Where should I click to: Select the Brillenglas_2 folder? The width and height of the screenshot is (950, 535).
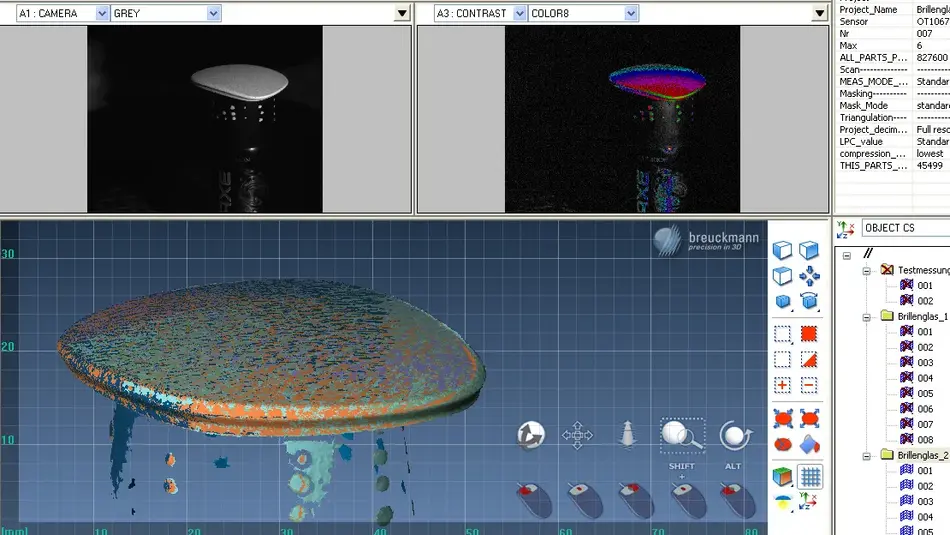pyautogui.click(x=922, y=455)
